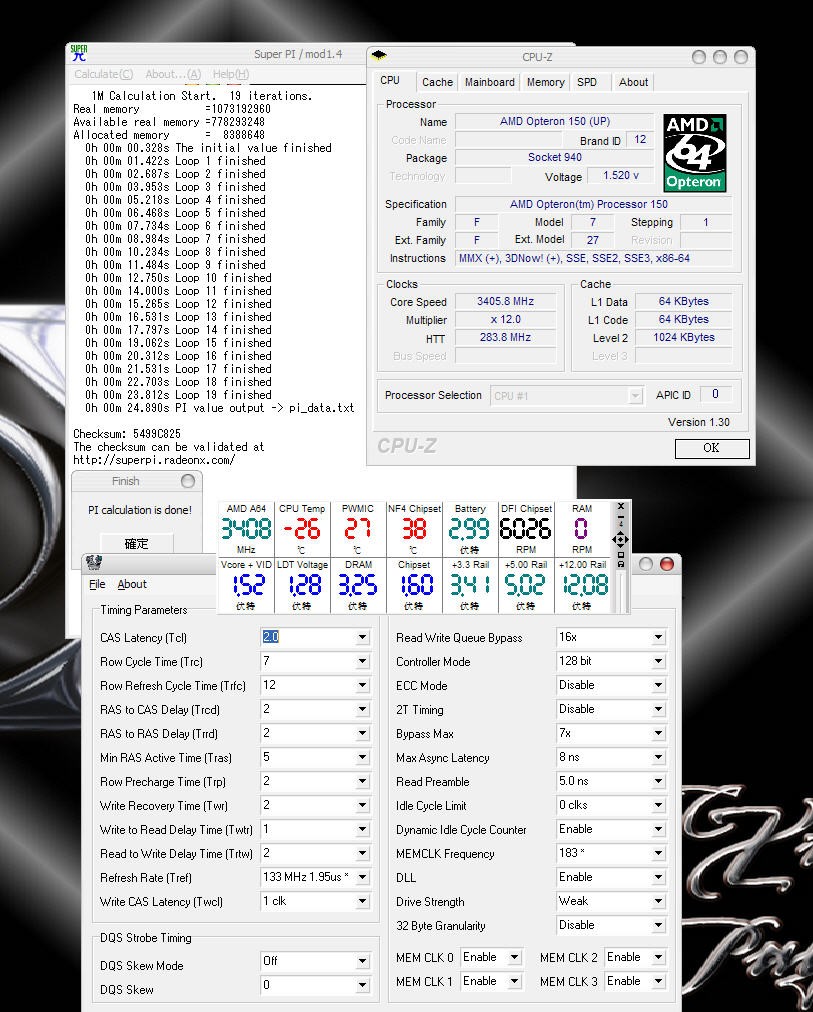813x1012 pixels.
Task: Click the +3.3 Rail gauge
Action: (x=470, y=585)
